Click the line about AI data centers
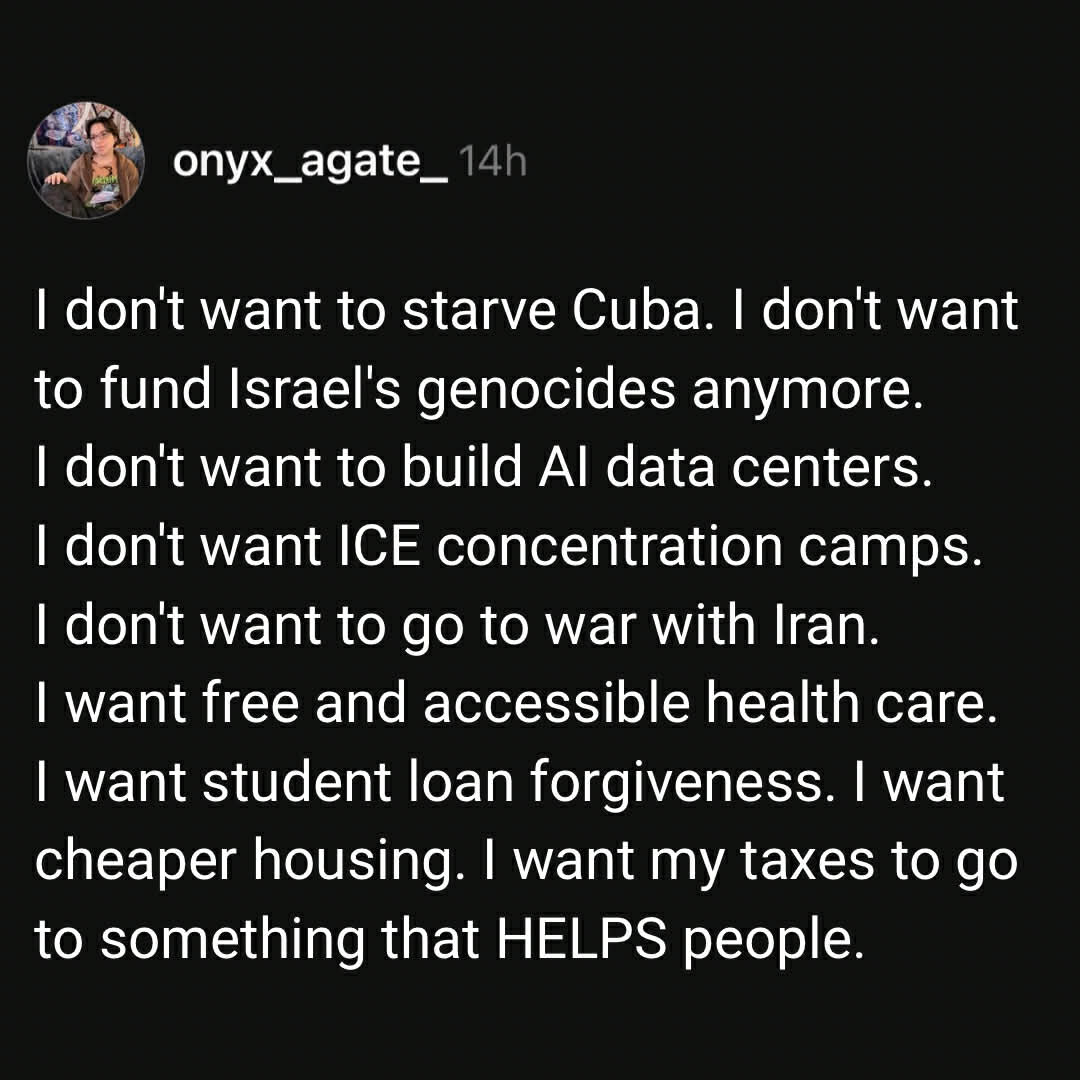1080x1080 pixels. pos(482,470)
